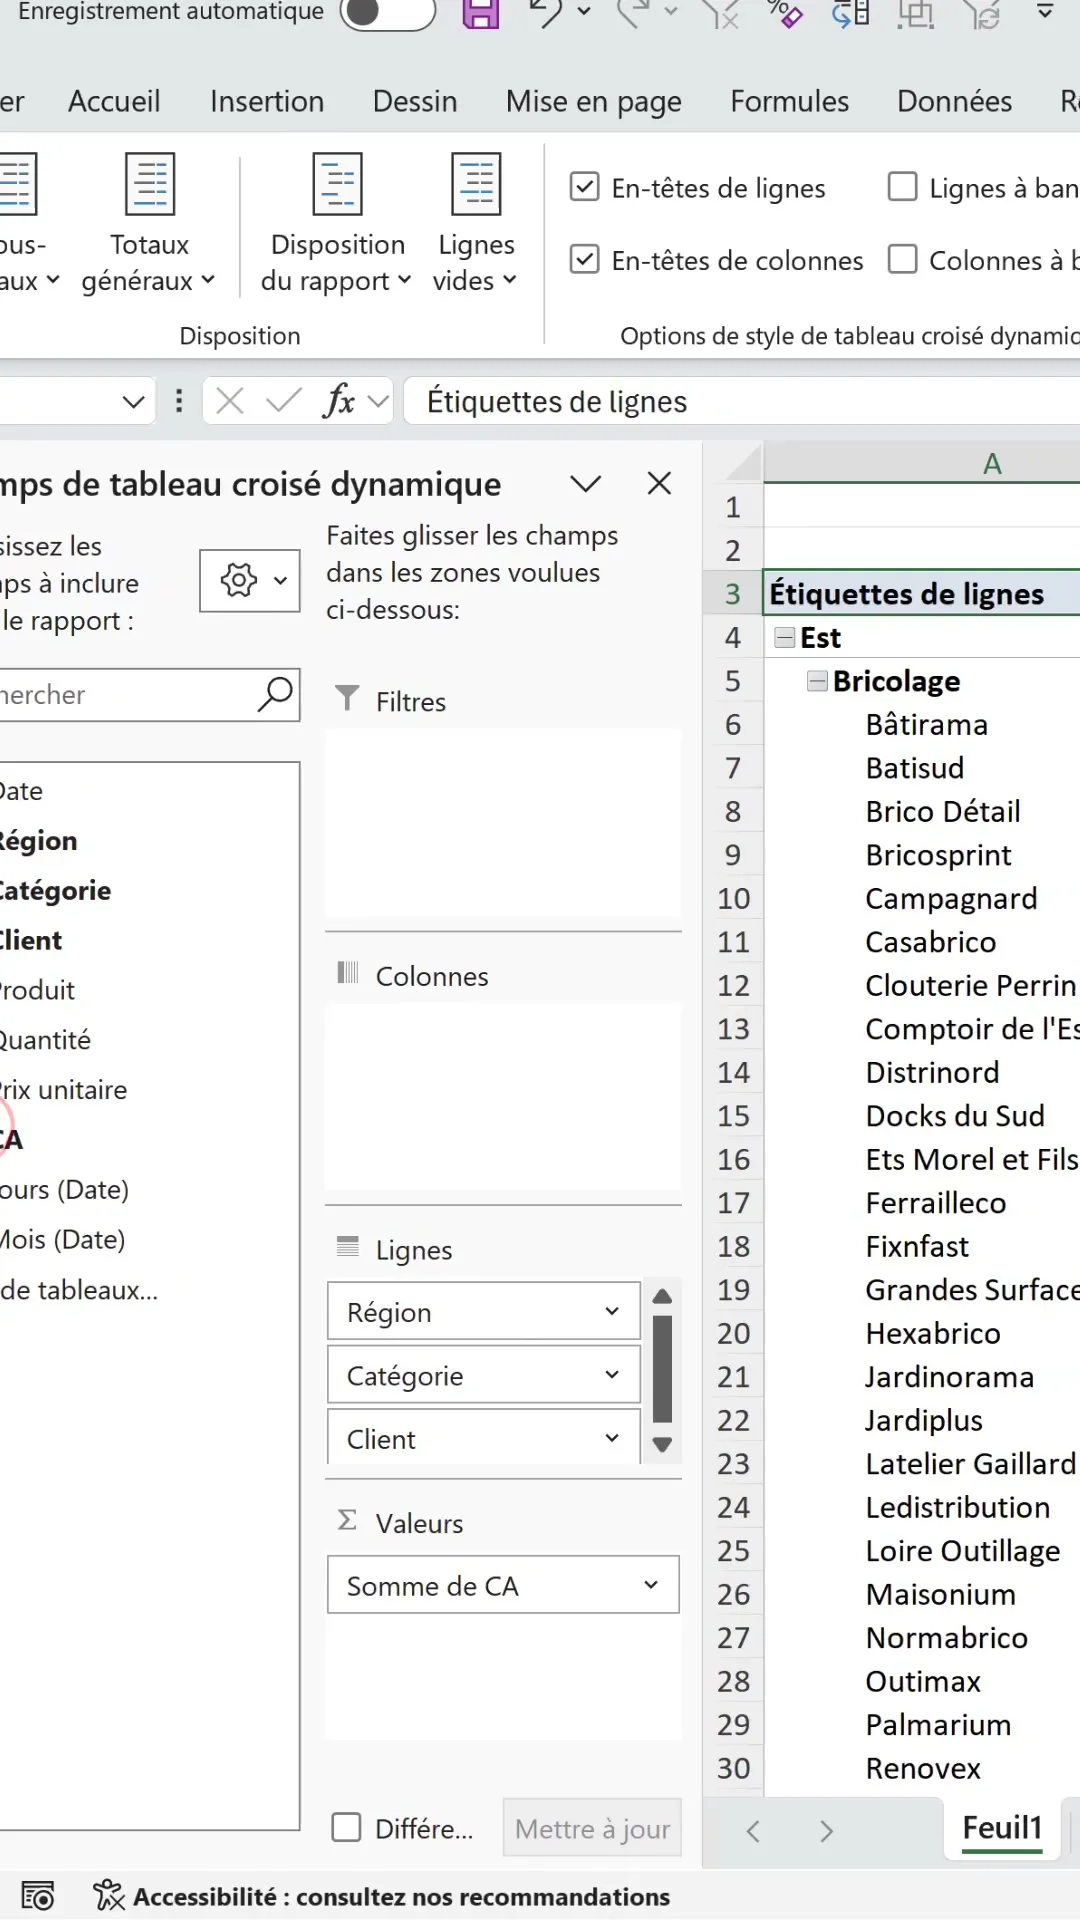Open the Données ribbon tab
Viewport: 1080px width, 1920px height.
pyautogui.click(x=955, y=101)
